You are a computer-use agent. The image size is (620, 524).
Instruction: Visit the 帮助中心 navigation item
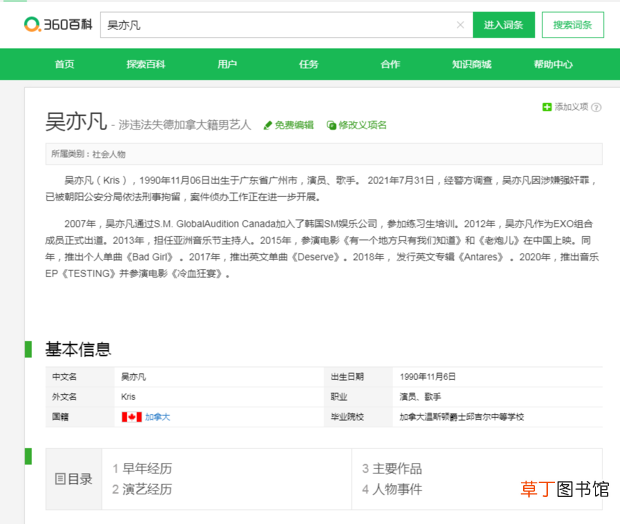click(553, 64)
